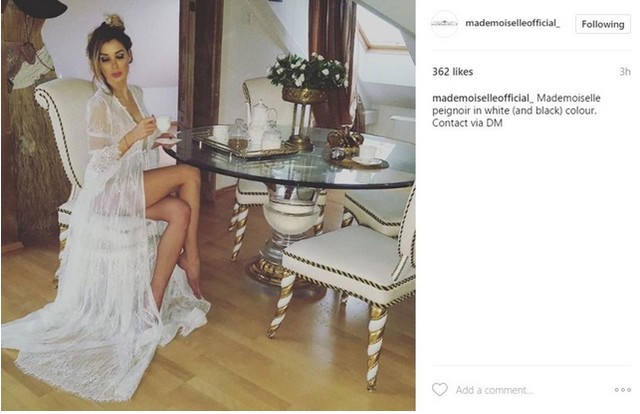Open the 3h timestamp permalink
This screenshot has width=640, height=414.
tap(625, 72)
